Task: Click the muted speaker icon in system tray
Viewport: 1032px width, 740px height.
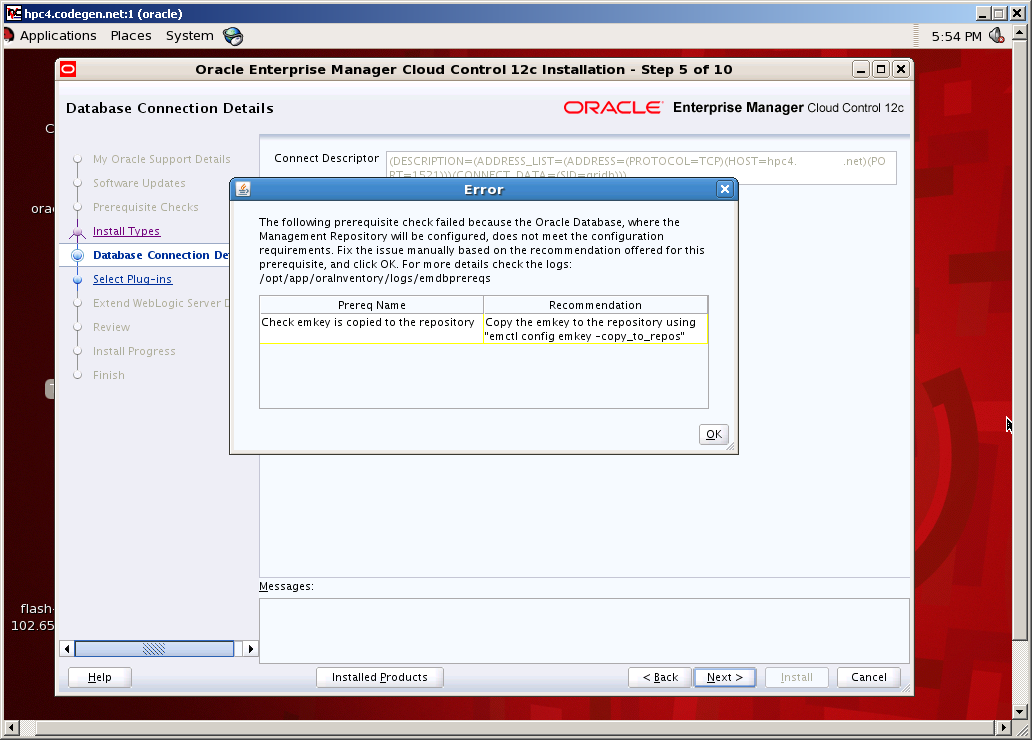Action: click(996, 35)
